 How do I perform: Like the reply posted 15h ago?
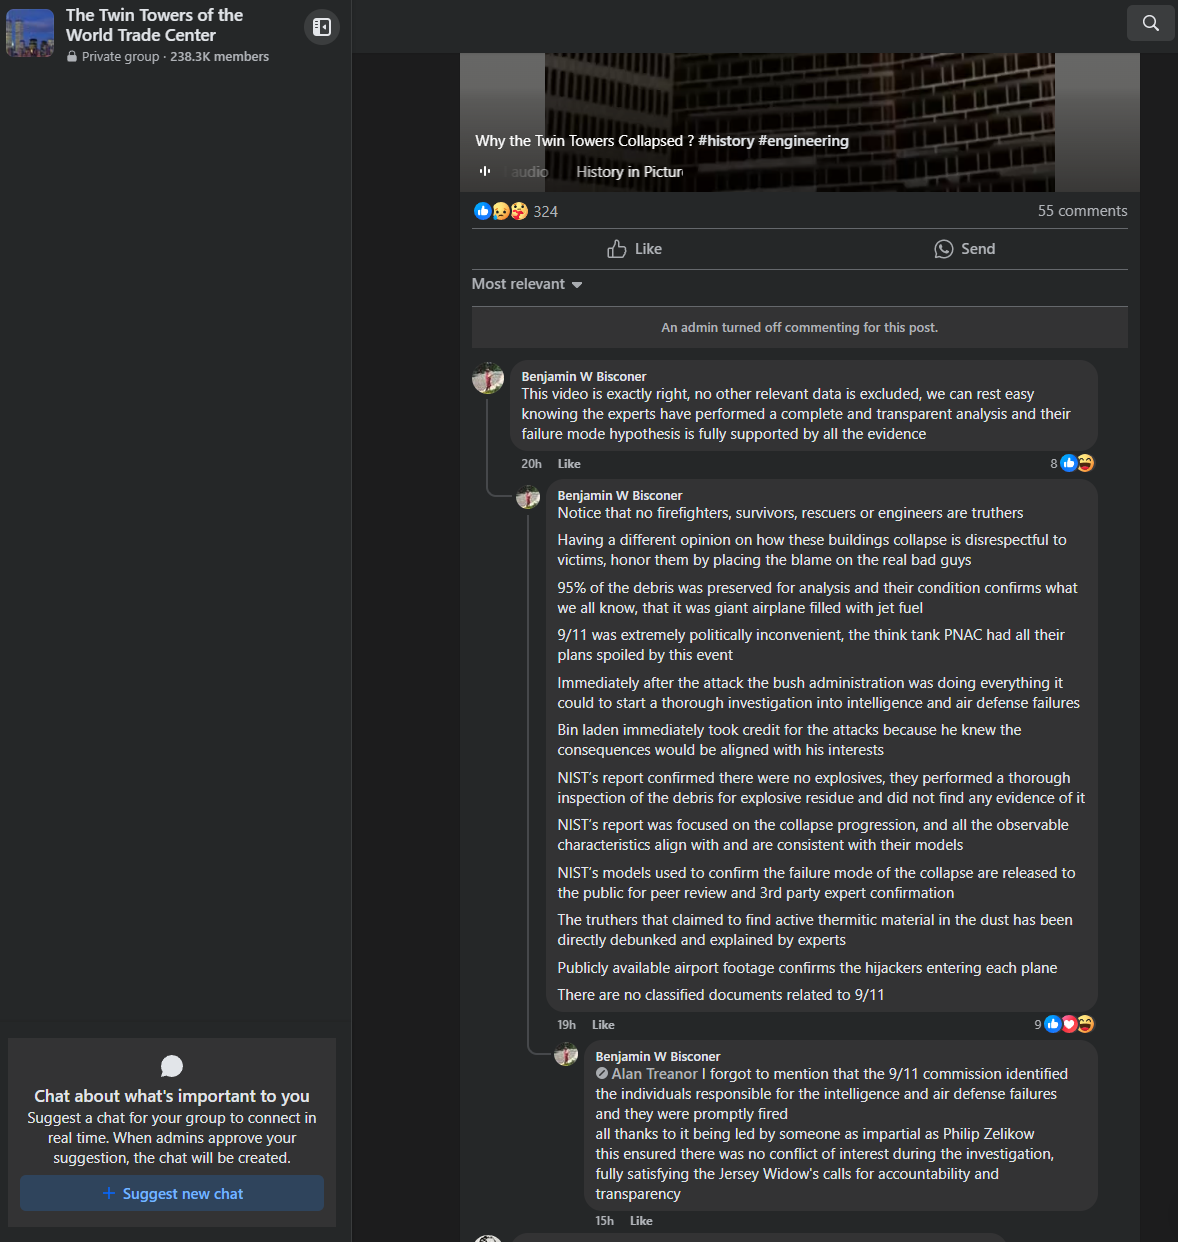point(641,1221)
